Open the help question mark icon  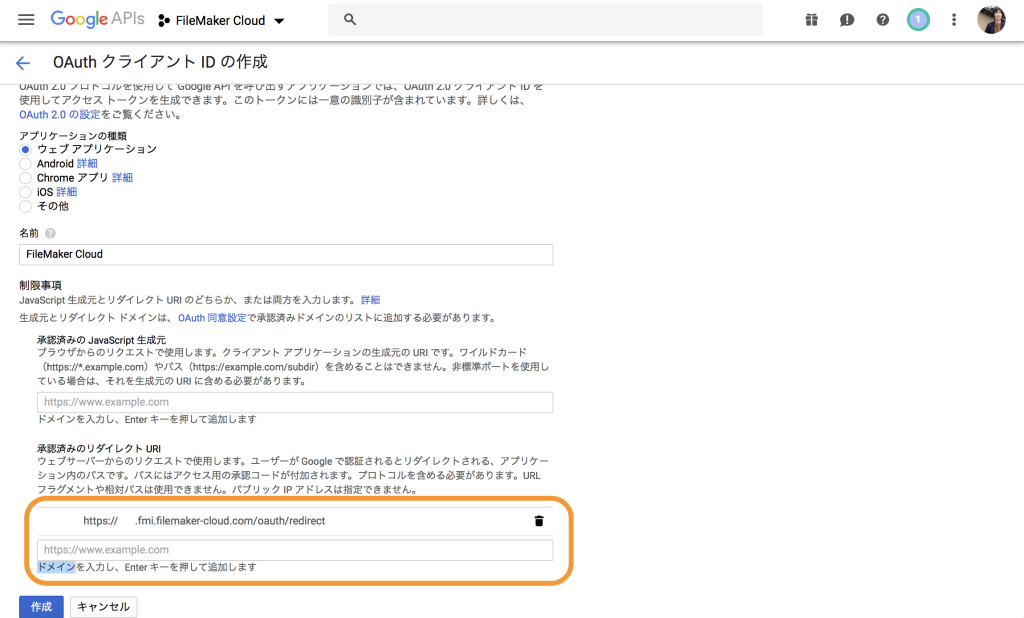tap(882, 20)
